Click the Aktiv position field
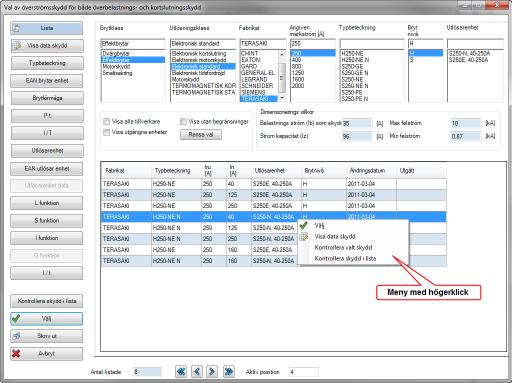 [303, 372]
